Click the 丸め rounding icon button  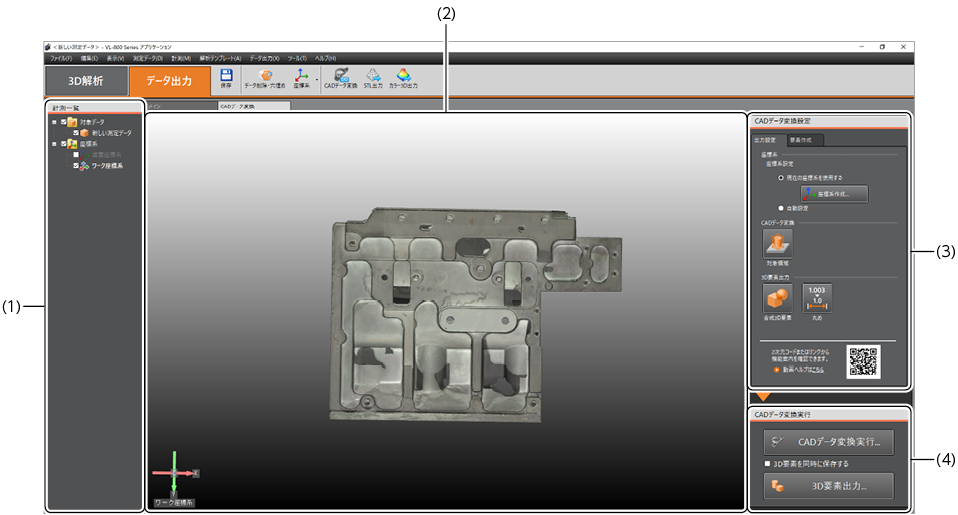pyautogui.click(x=816, y=298)
